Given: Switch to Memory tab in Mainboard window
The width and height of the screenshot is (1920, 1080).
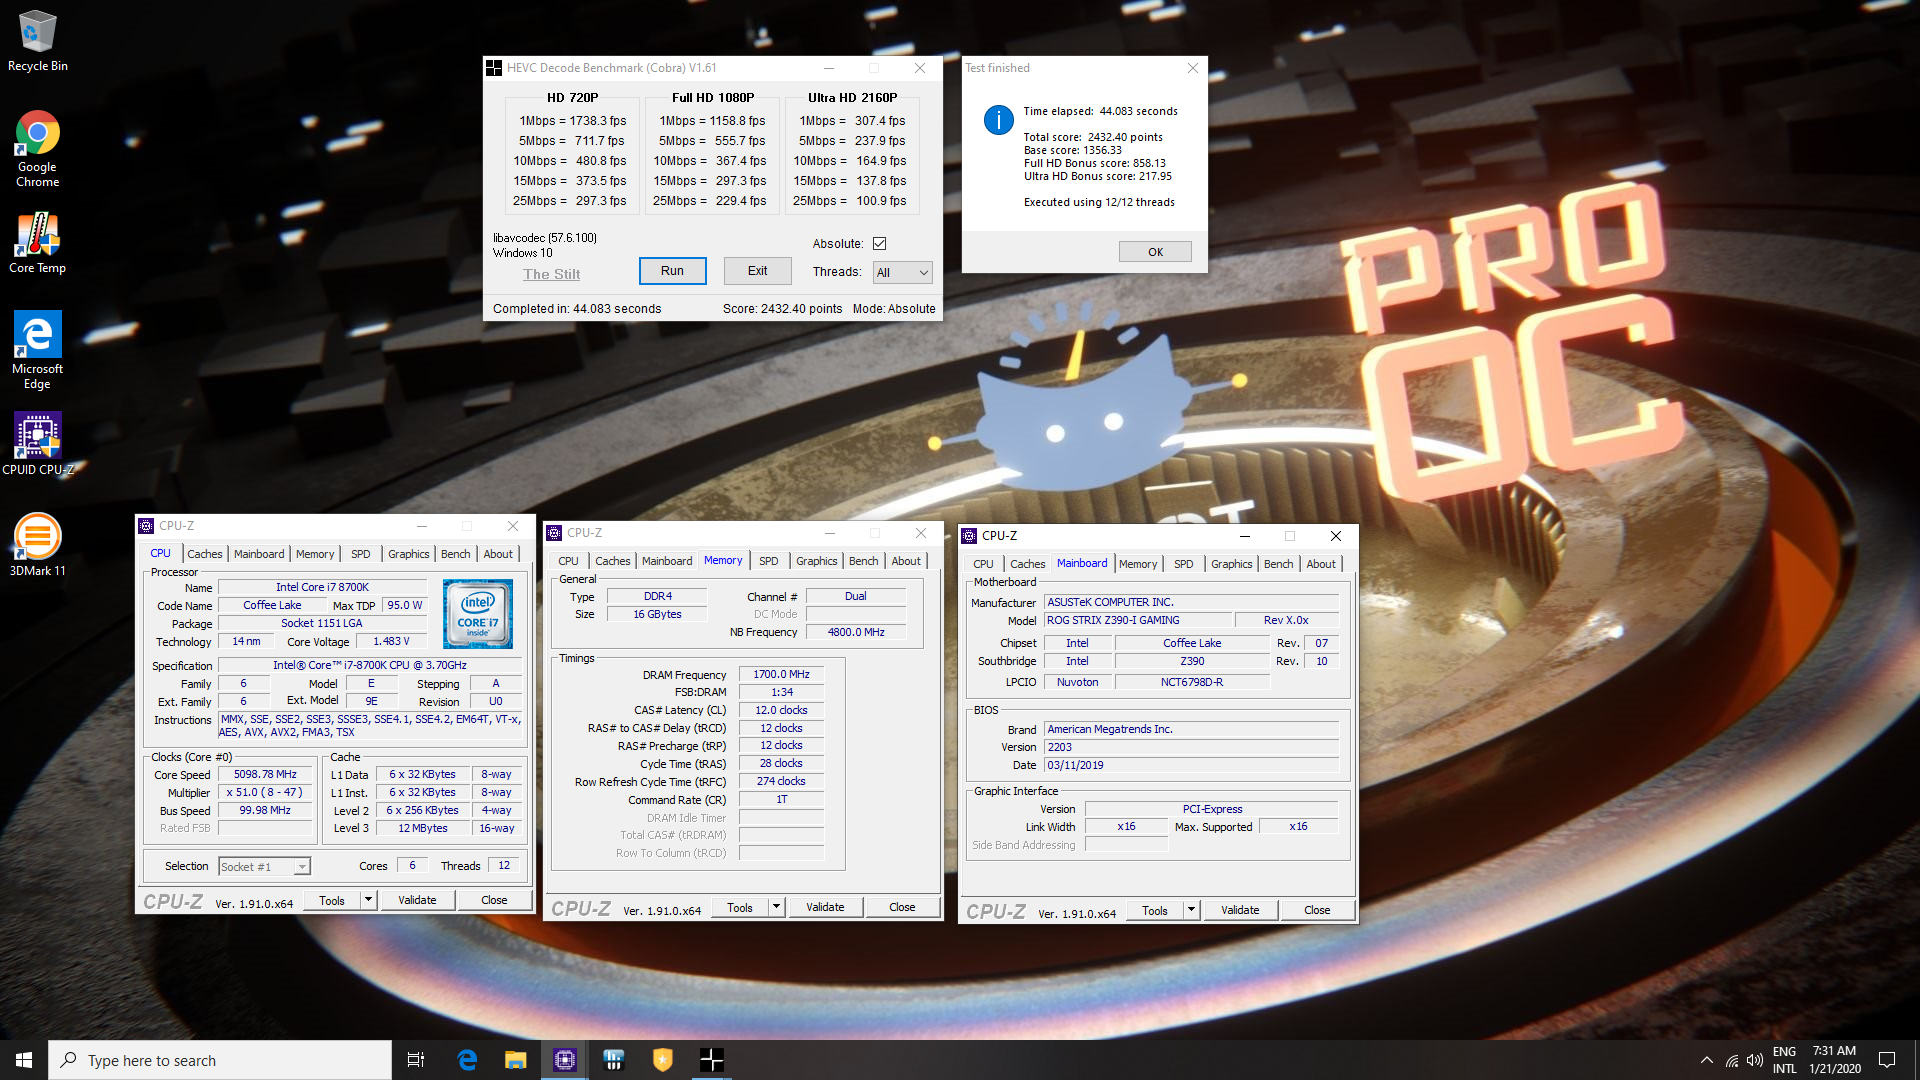Looking at the screenshot, I should (1138, 564).
